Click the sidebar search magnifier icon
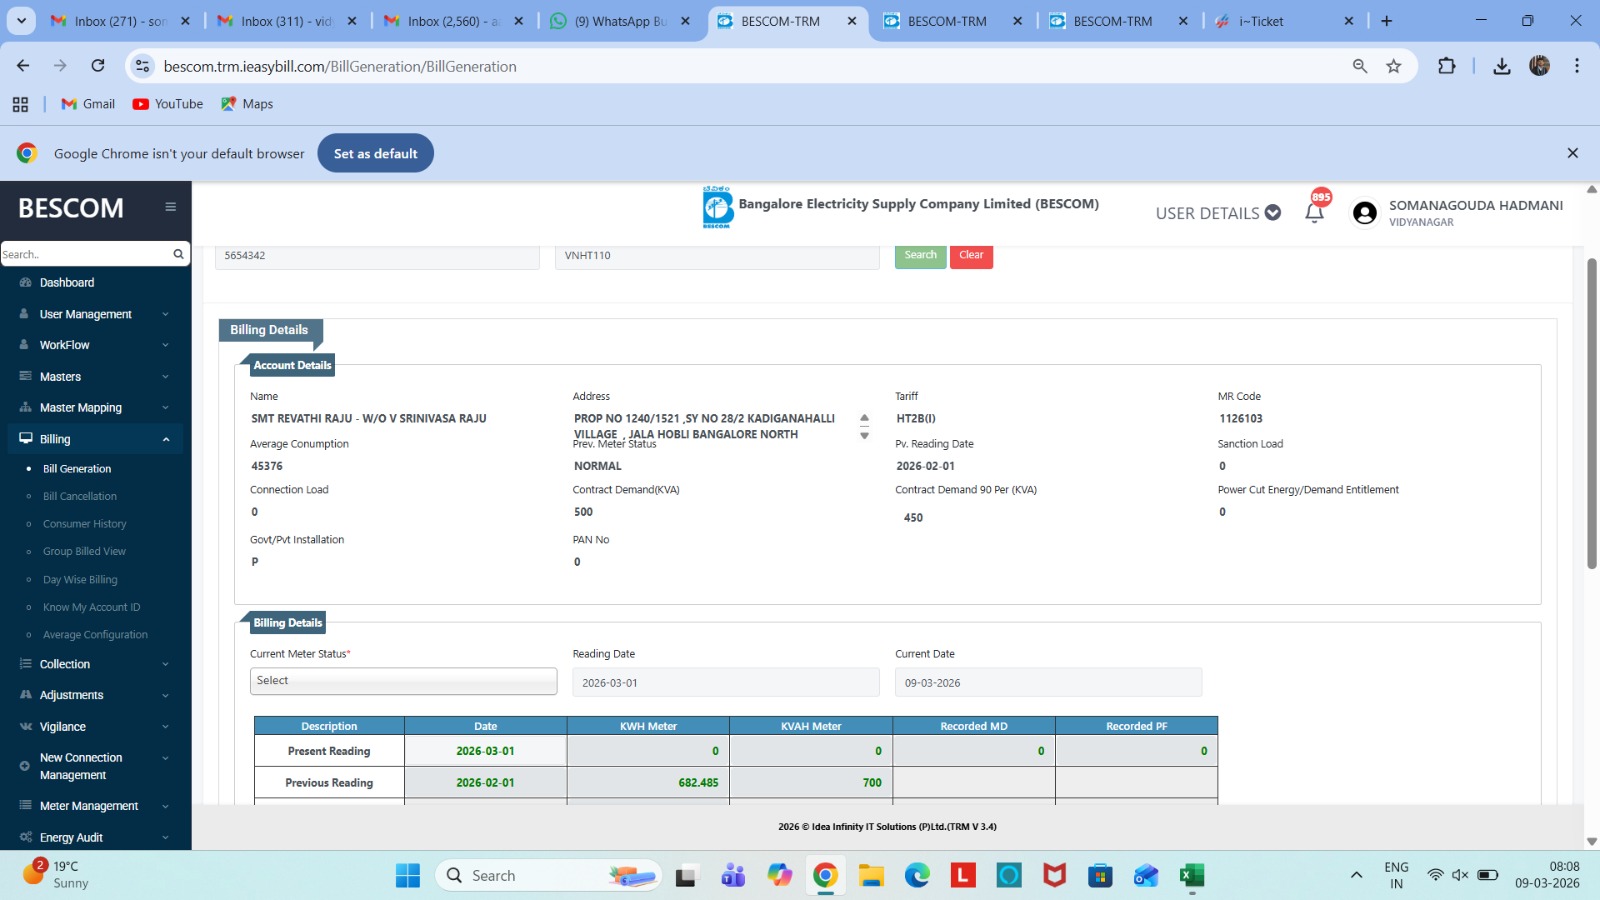This screenshot has height=900, width=1600. coord(178,254)
